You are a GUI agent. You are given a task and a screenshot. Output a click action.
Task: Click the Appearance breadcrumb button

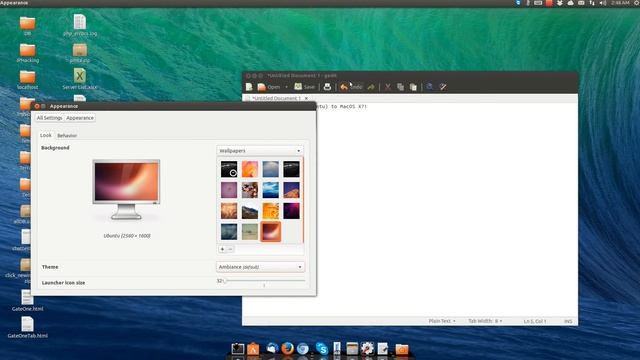click(80, 118)
